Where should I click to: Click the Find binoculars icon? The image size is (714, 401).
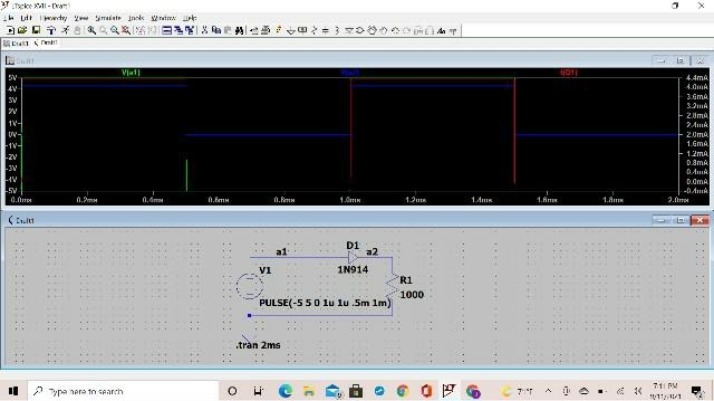[x=239, y=30]
